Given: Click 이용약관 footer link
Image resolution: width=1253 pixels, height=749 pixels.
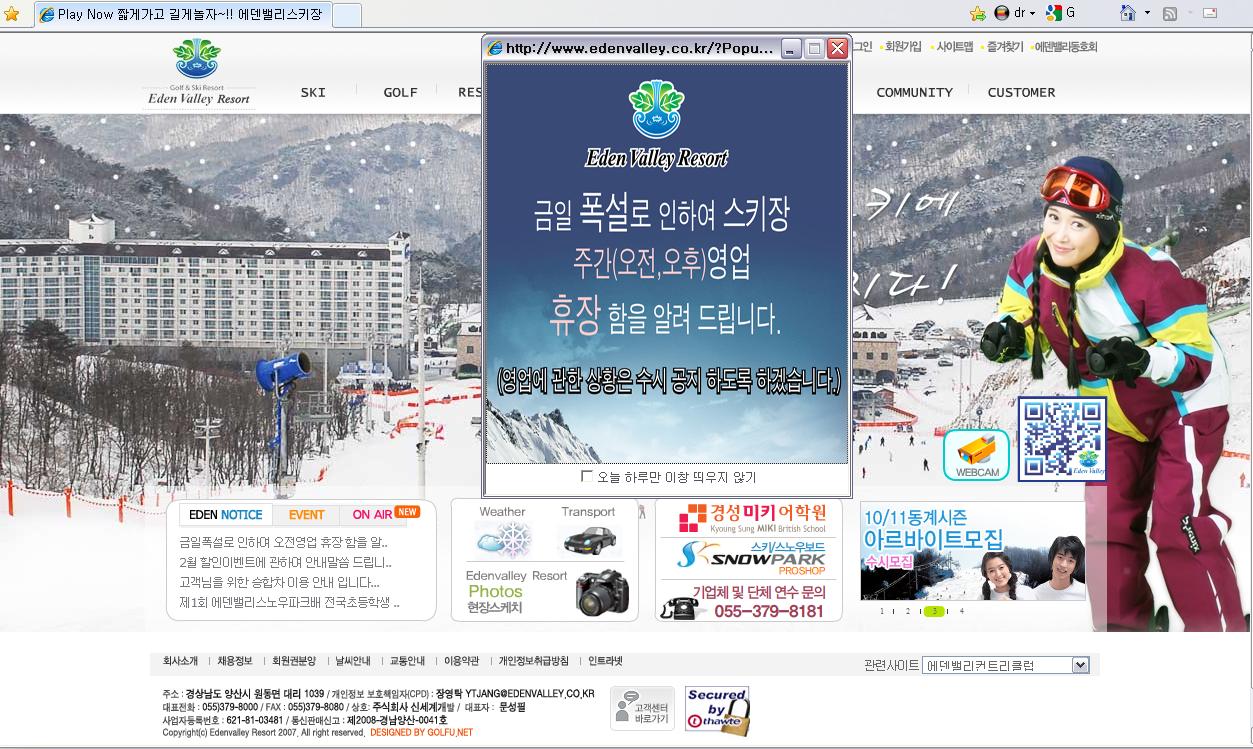Looking at the screenshot, I should [x=461, y=661].
